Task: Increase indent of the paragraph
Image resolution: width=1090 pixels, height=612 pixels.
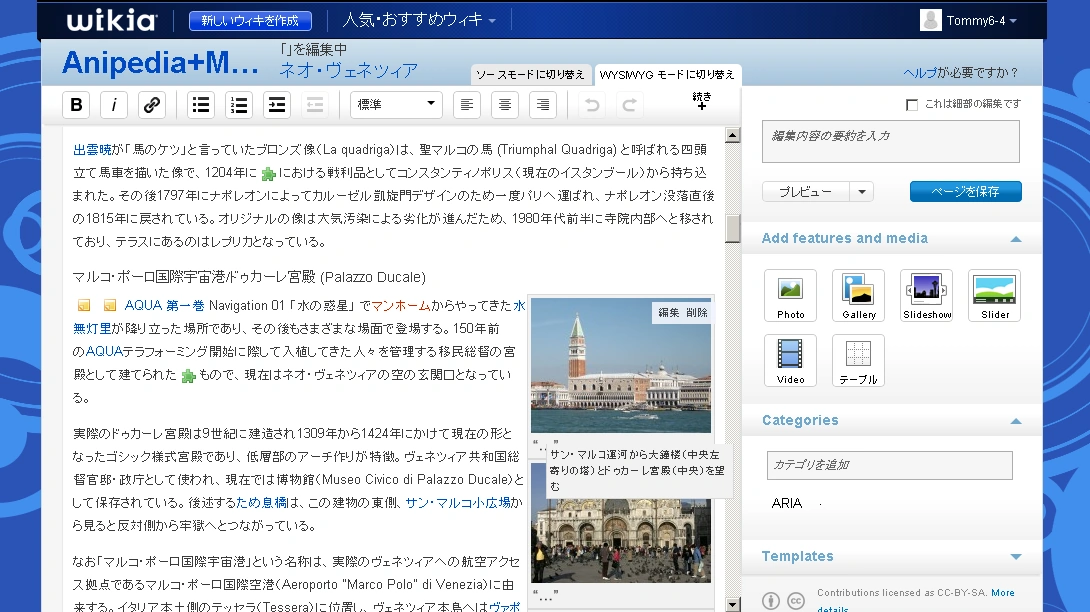Action: (x=277, y=105)
